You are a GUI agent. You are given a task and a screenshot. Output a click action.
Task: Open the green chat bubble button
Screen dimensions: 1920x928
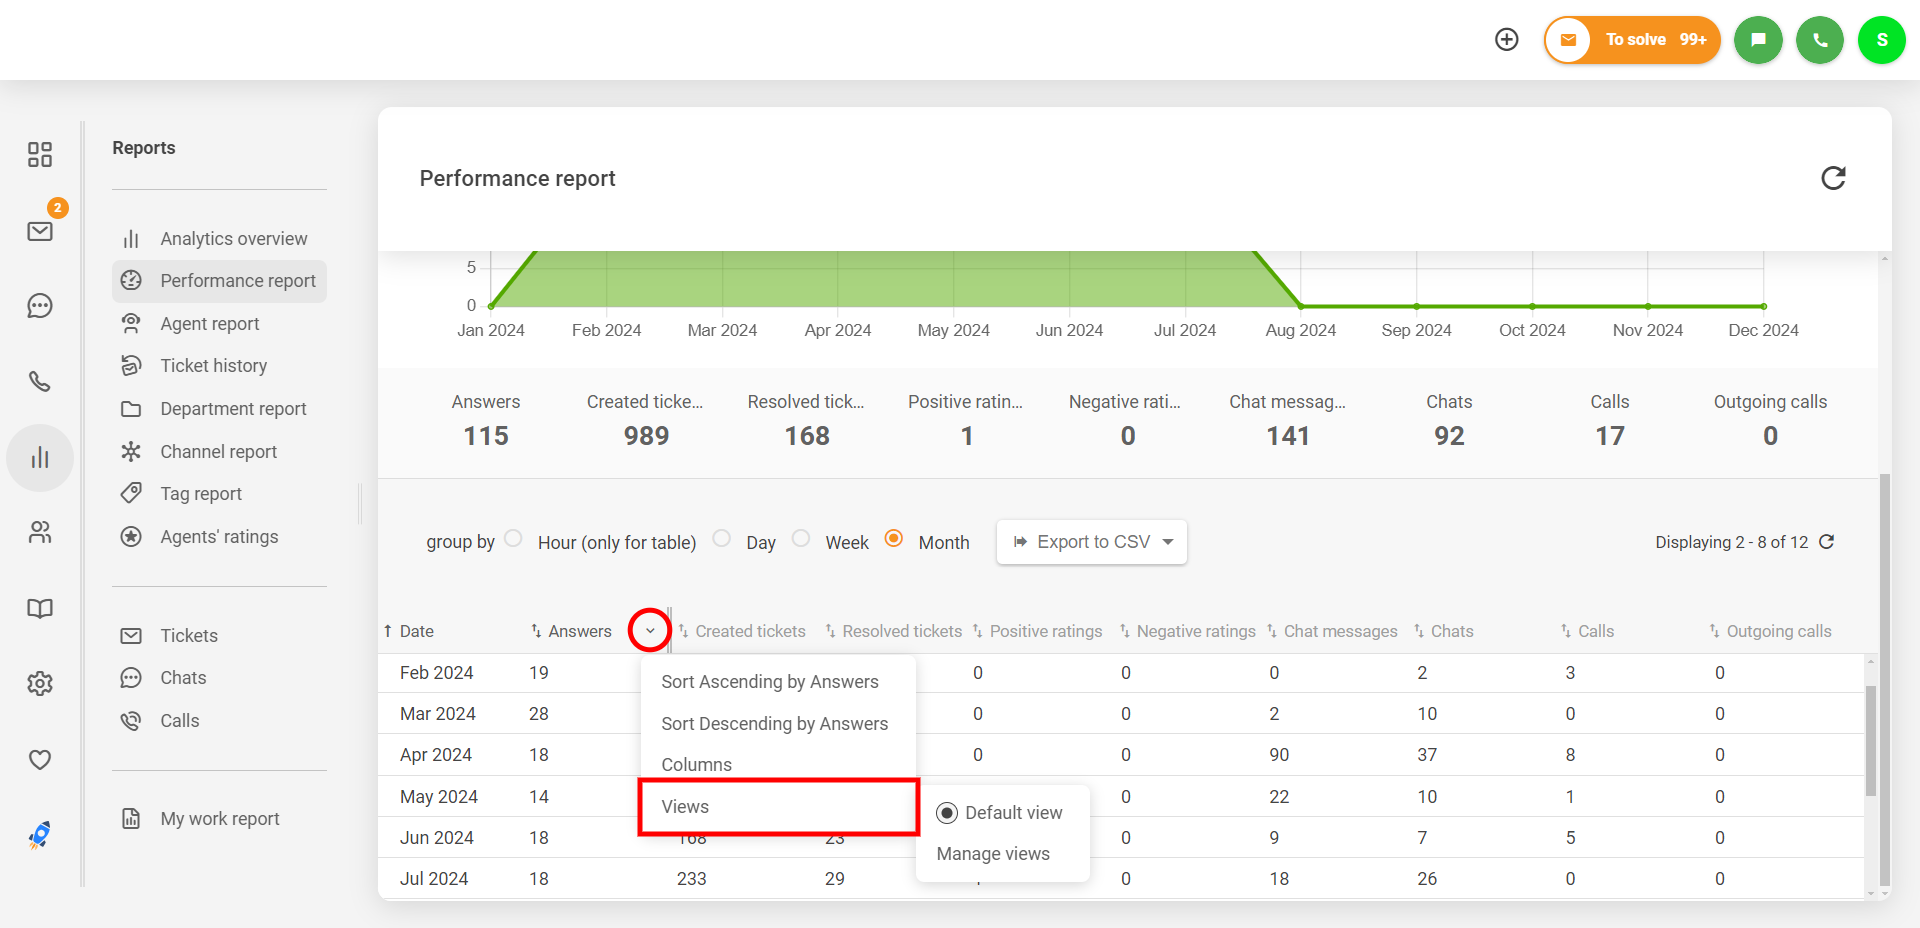point(1757,40)
